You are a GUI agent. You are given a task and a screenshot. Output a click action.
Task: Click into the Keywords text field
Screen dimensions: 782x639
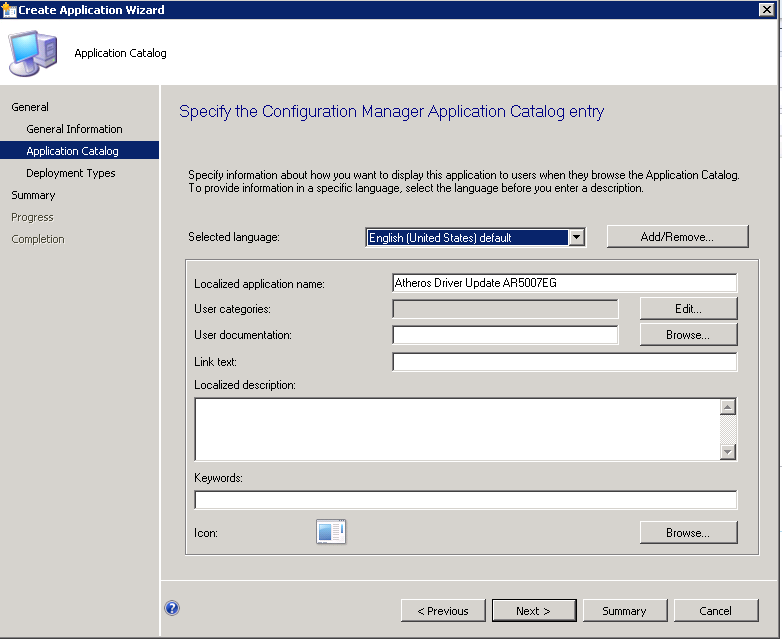pyautogui.click(x=465, y=500)
